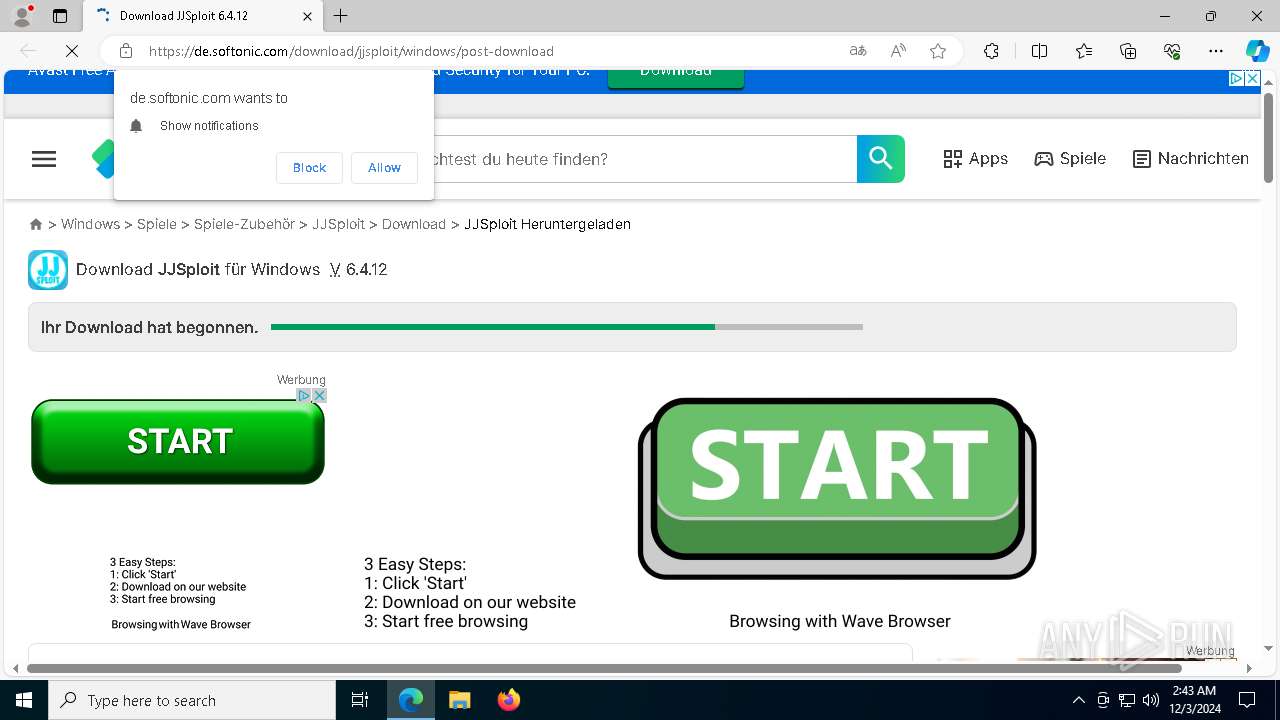
Task: Add page to favorites star
Action: click(x=938, y=51)
